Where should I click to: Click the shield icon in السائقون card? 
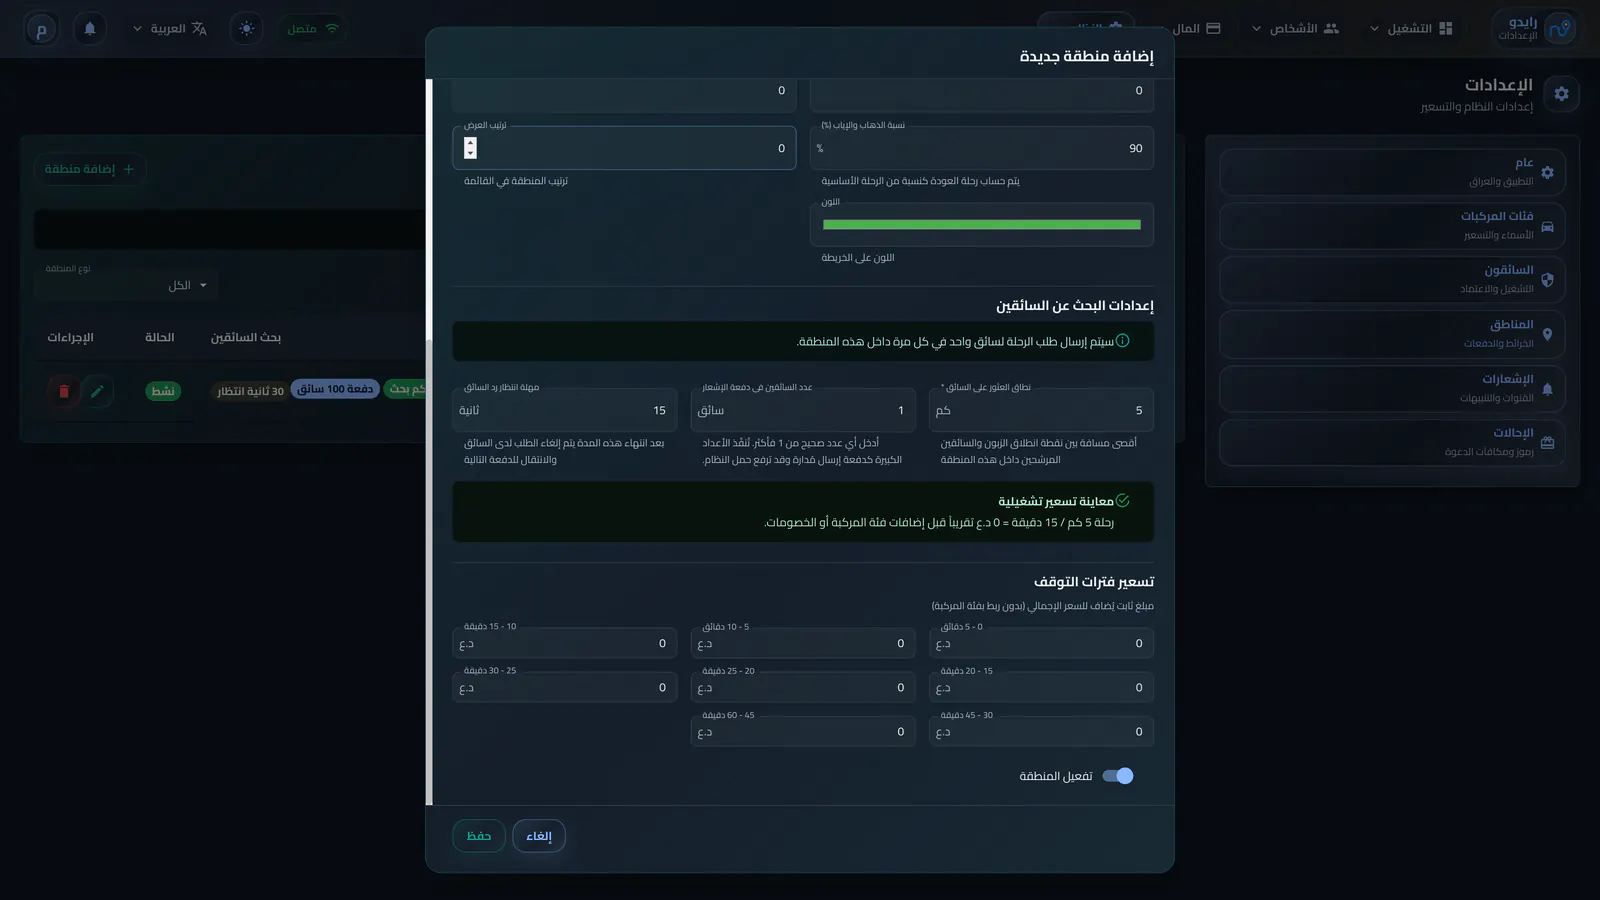(1547, 280)
